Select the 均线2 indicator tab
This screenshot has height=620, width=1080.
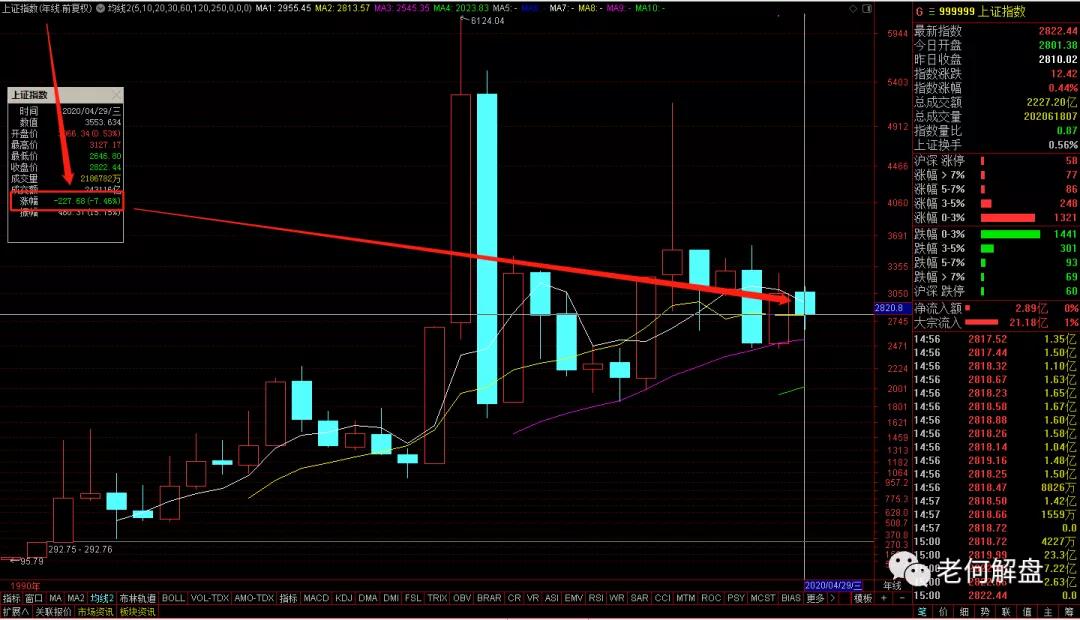tap(102, 598)
